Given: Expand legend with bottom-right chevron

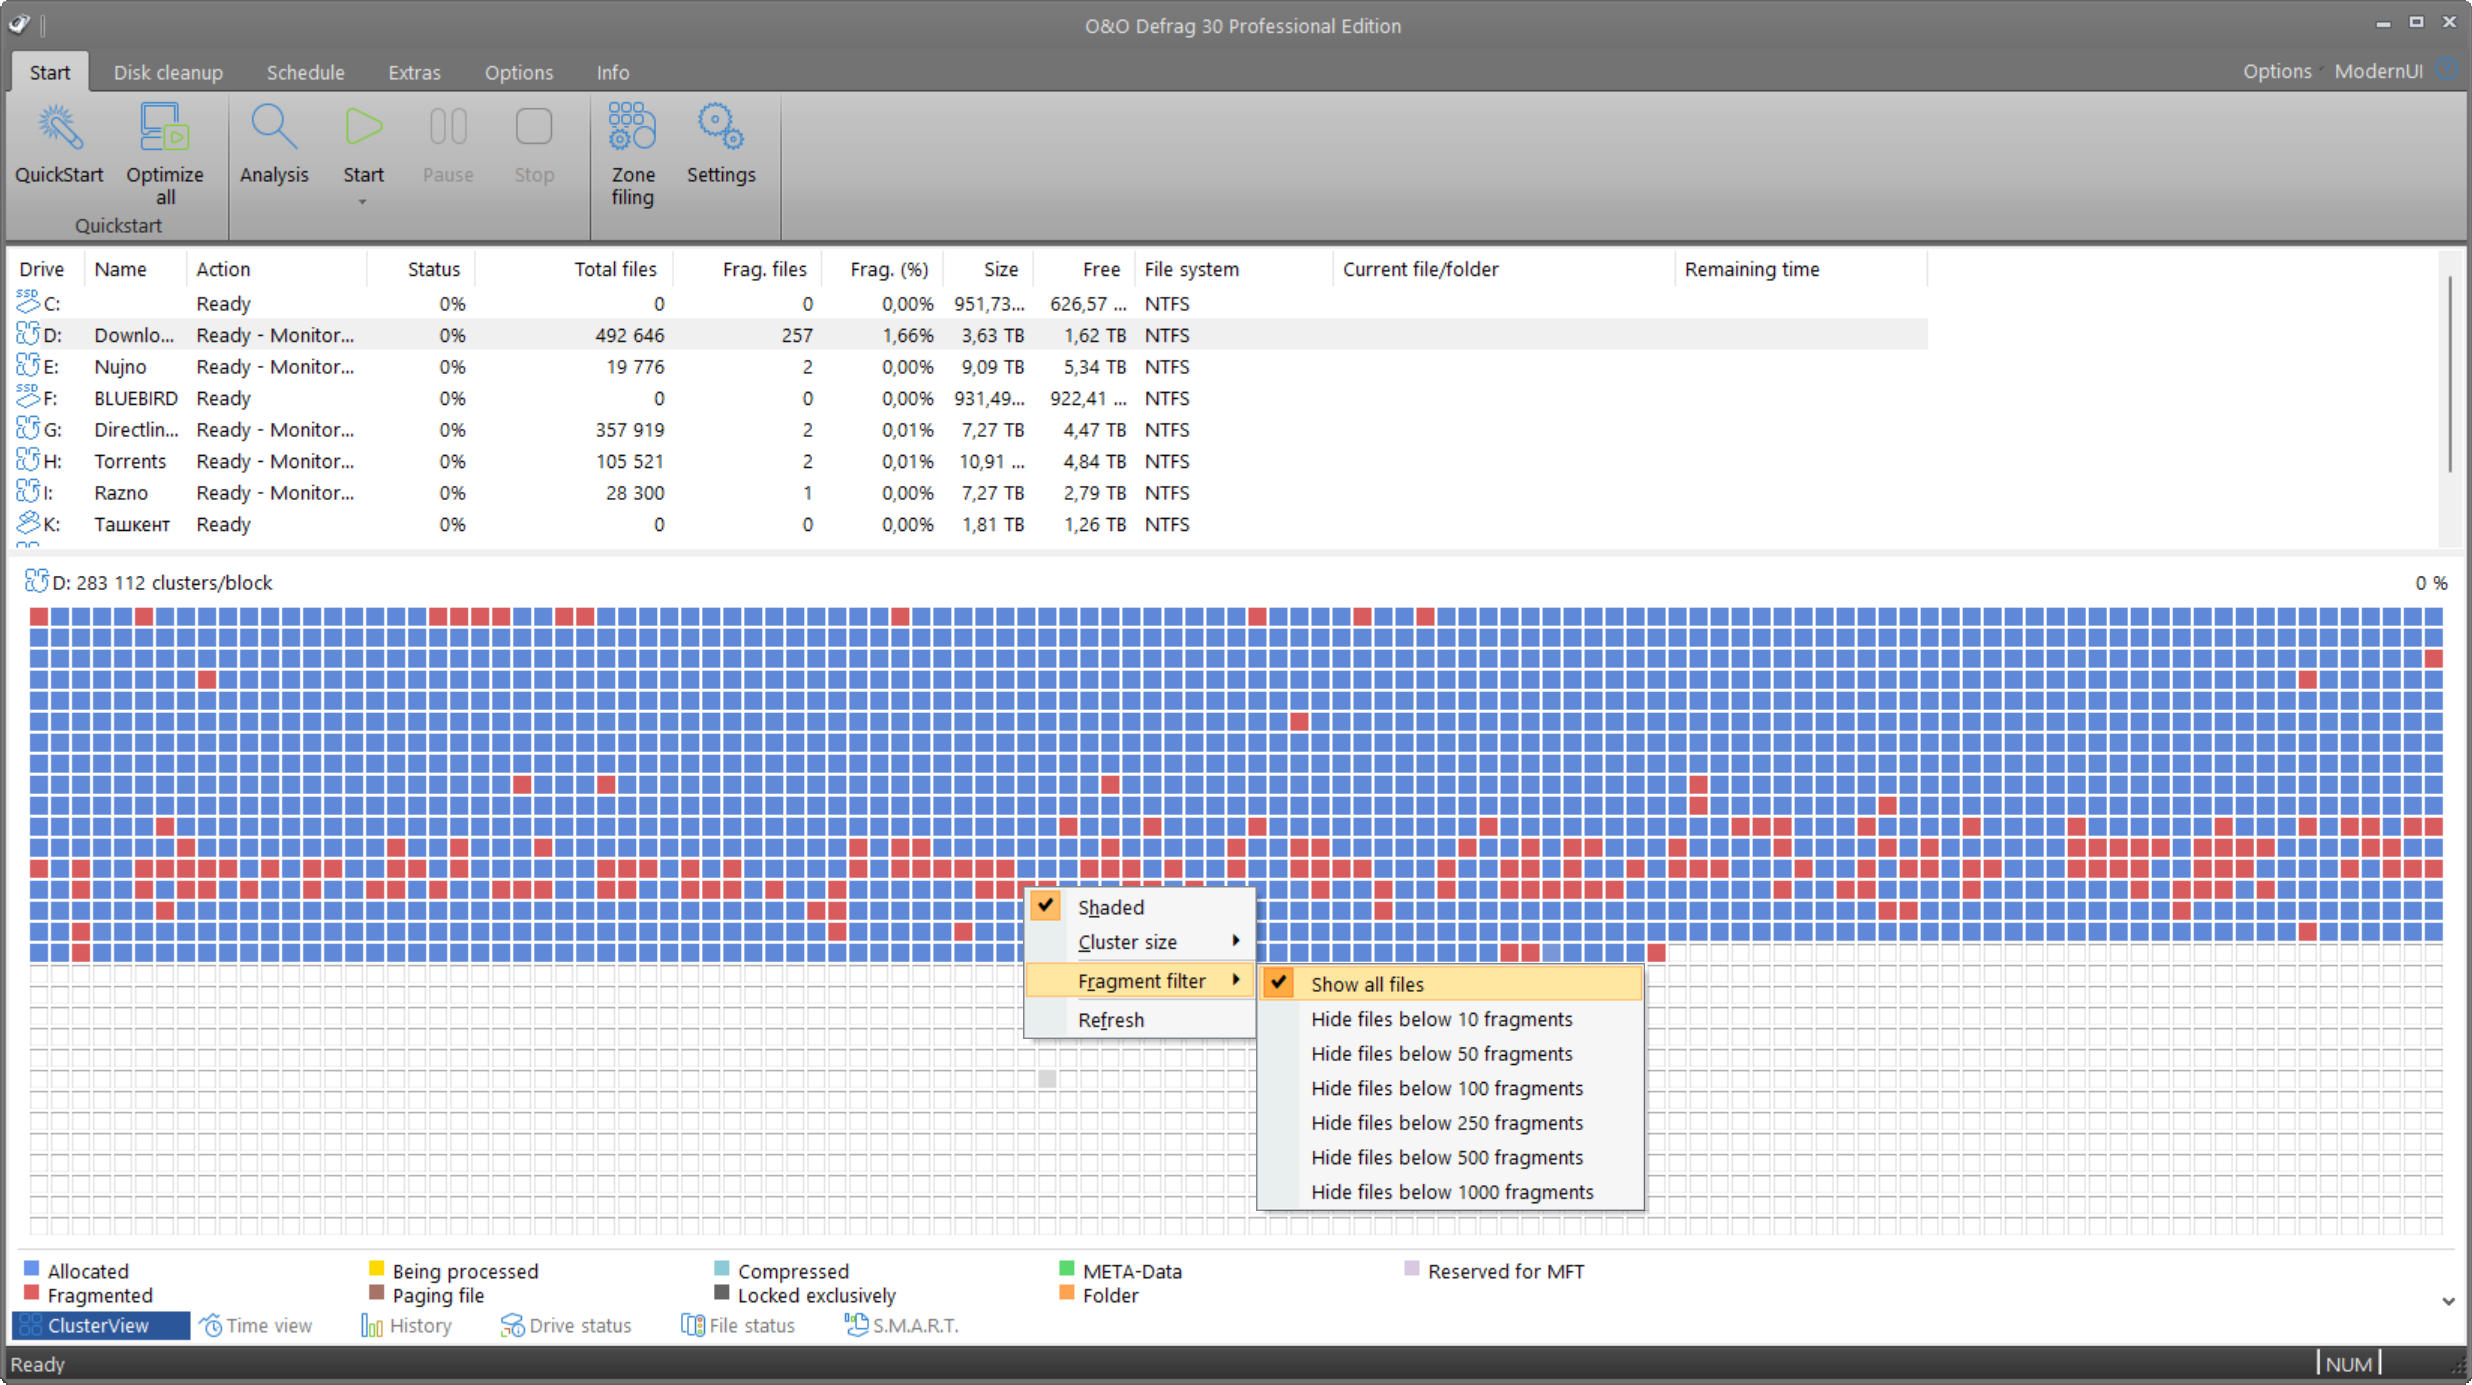Looking at the screenshot, I should pos(2448,1301).
